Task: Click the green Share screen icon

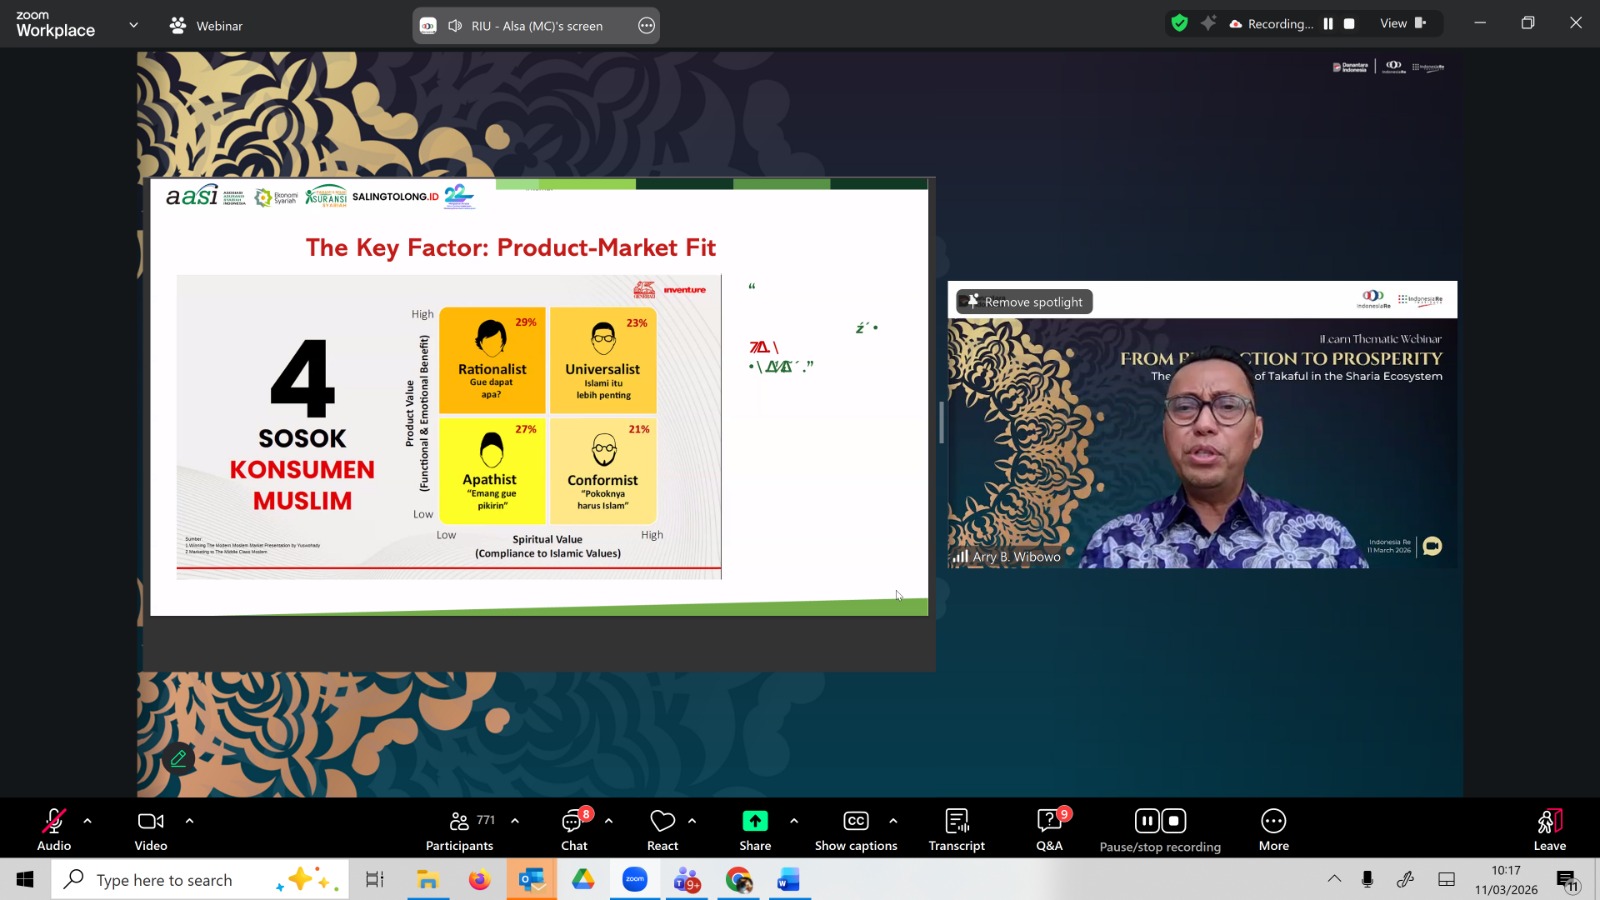Action: 755,821
